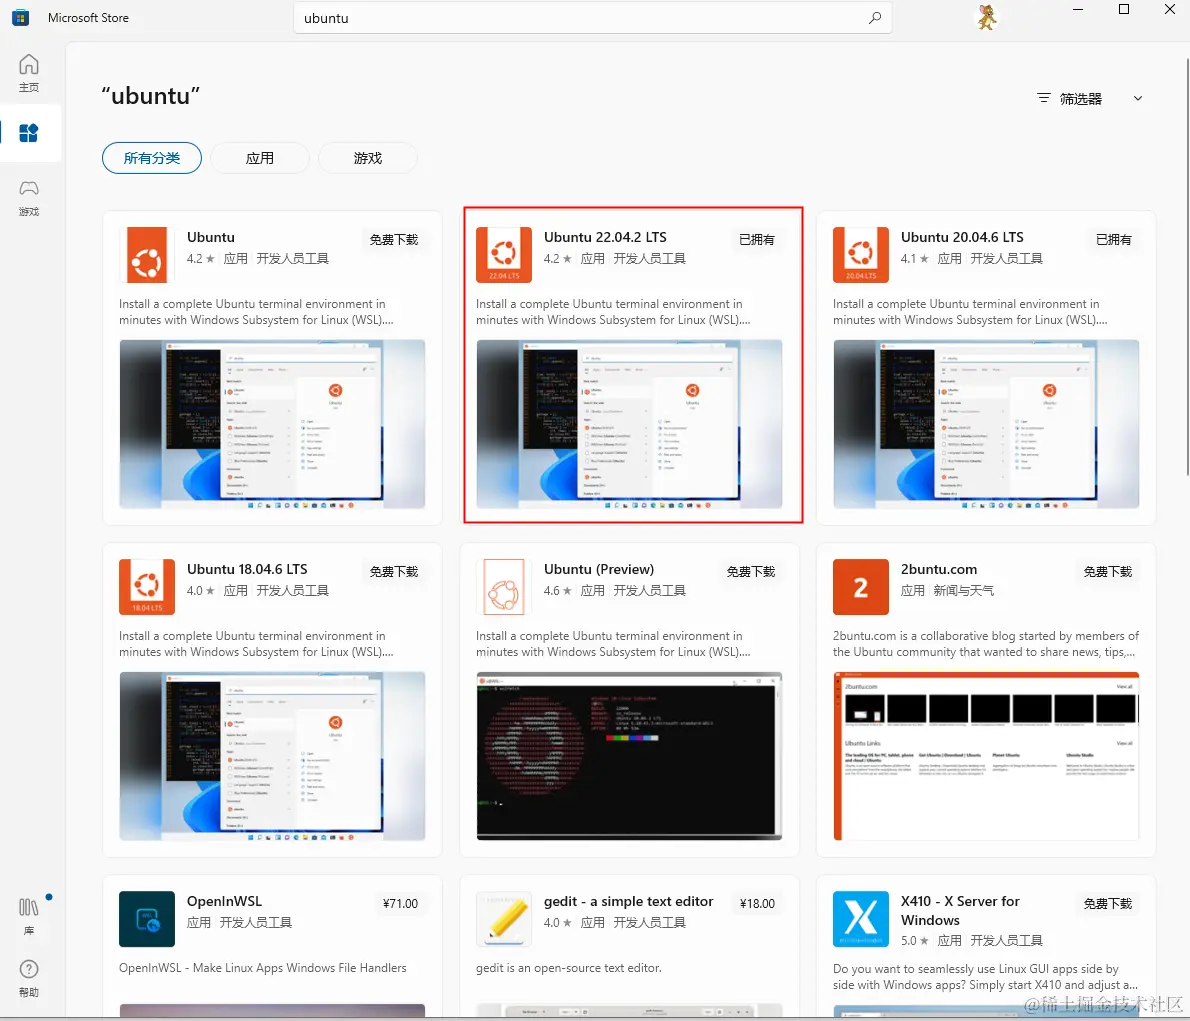The width and height of the screenshot is (1190, 1021).
Task: Click the 4.0 star rating of Ubuntu 18.04.6
Action: (x=200, y=591)
